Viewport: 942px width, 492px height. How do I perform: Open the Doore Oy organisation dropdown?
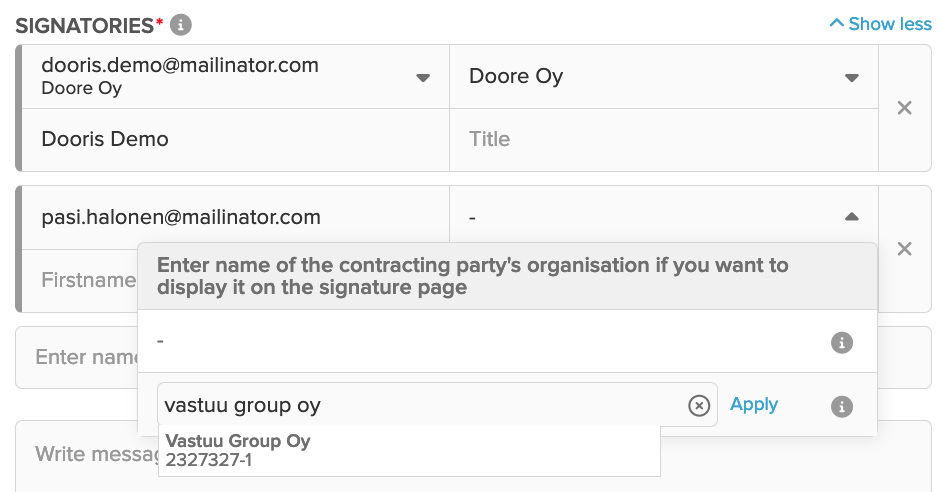pyautogui.click(x=664, y=77)
